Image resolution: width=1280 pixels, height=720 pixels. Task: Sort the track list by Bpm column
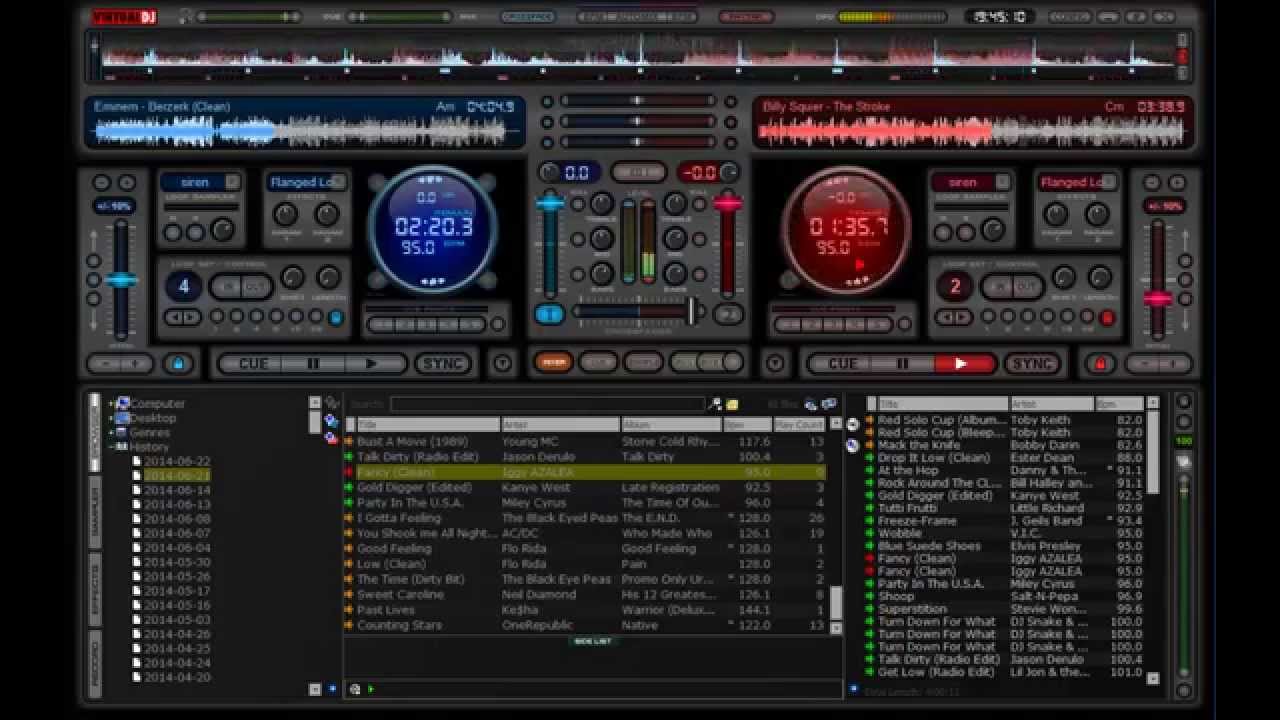click(747, 425)
